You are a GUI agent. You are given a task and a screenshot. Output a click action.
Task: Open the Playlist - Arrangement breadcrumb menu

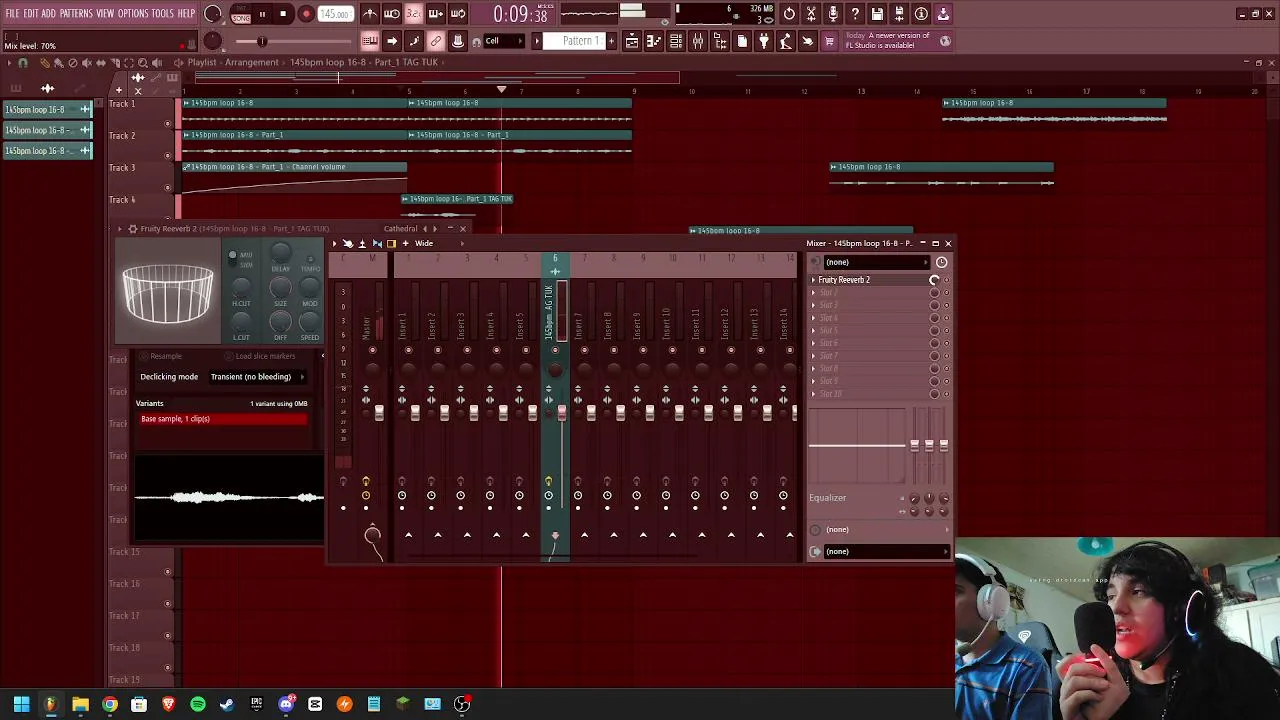point(232,62)
